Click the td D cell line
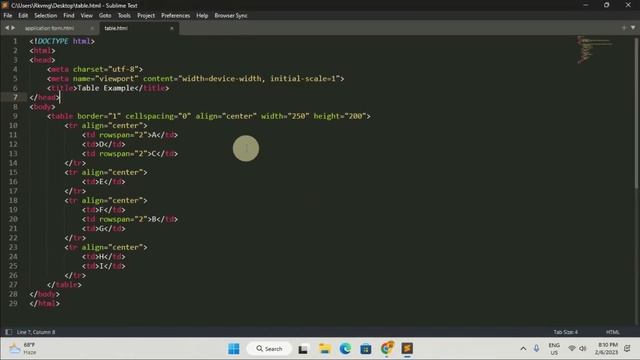The width and height of the screenshot is (640, 360). 104,144
